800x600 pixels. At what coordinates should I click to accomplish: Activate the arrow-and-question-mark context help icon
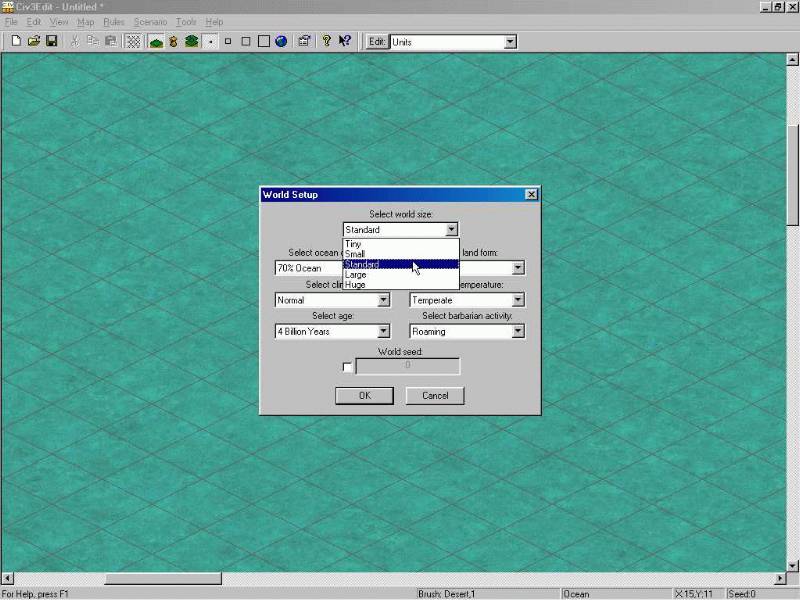click(x=345, y=41)
